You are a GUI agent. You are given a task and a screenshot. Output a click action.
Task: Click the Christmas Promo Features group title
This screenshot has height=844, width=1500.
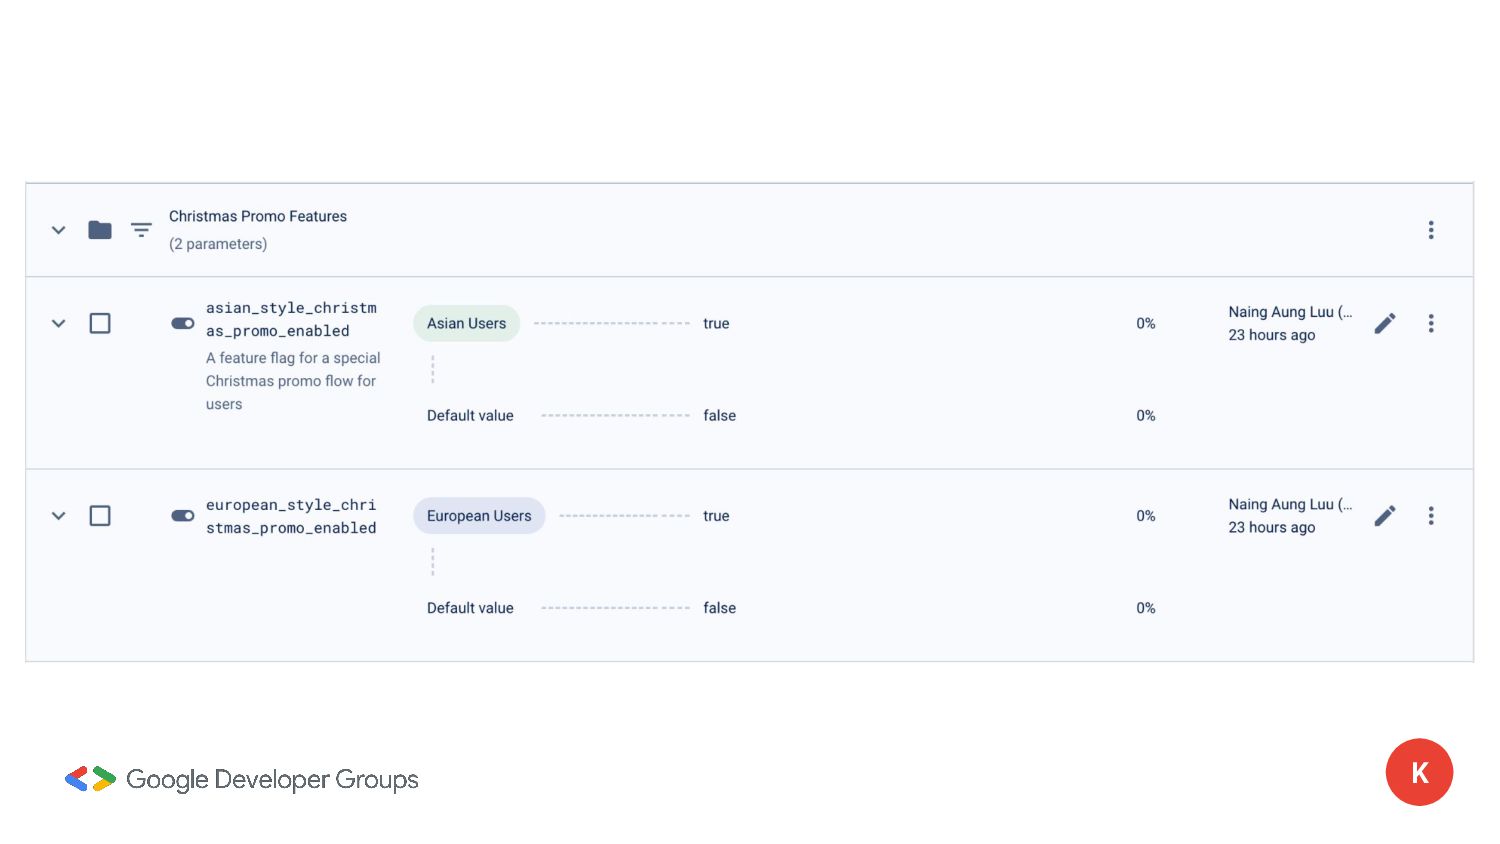(x=258, y=216)
